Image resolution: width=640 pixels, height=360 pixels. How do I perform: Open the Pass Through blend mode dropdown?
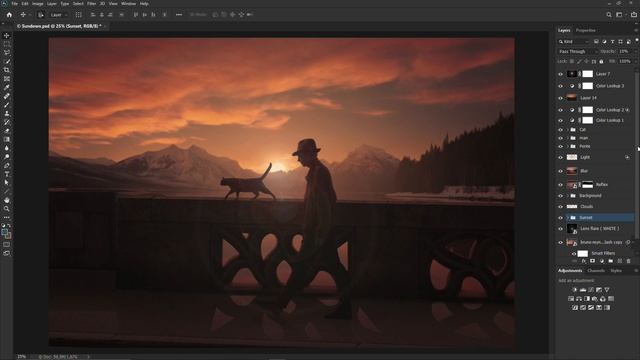(x=577, y=51)
